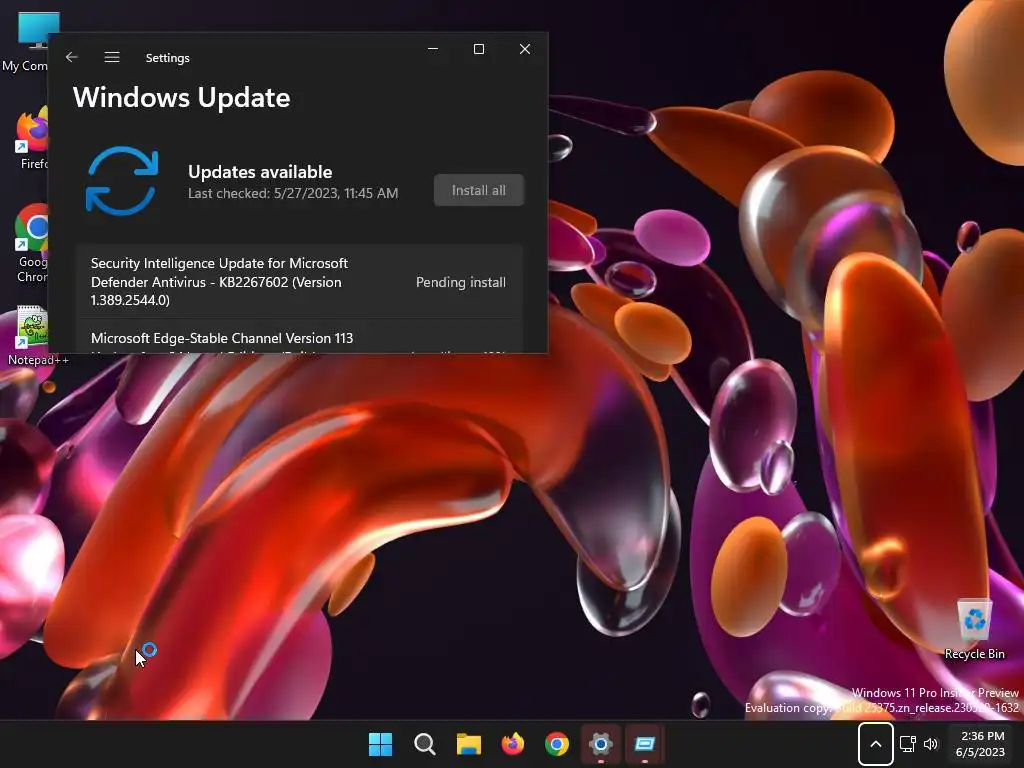
Task: Open the Settings hamburger navigation menu
Action: (x=112, y=57)
